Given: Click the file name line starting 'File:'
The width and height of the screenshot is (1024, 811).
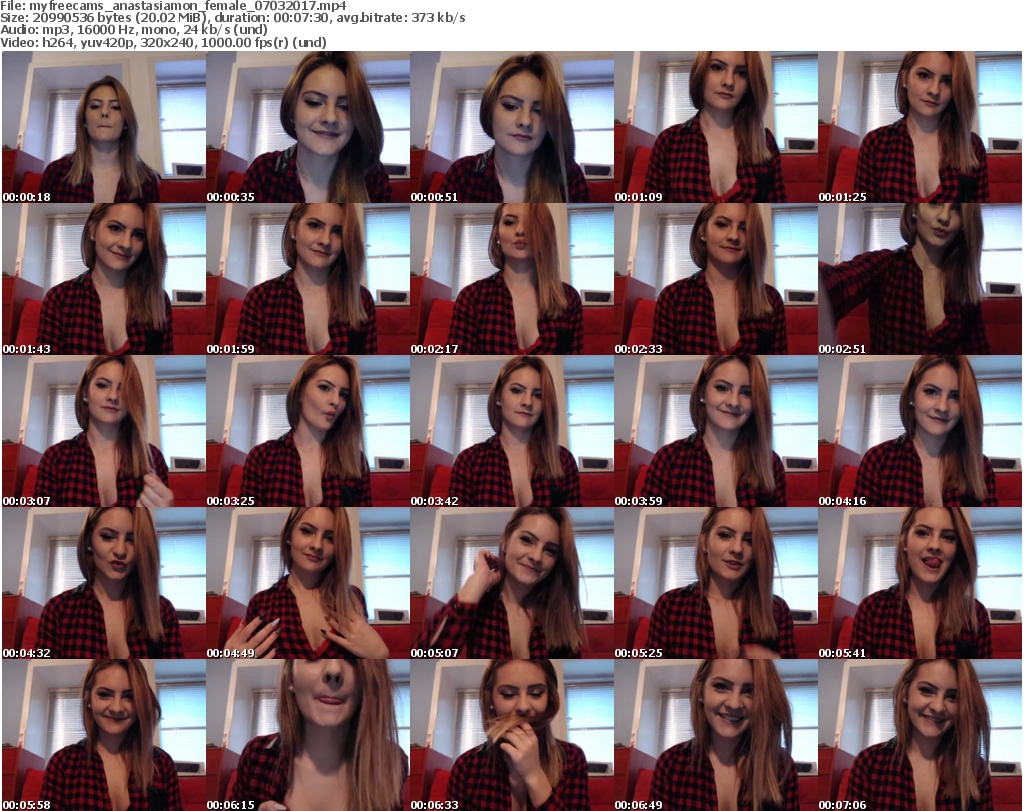Looking at the screenshot, I should pyautogui.click(x=173, y=6).
